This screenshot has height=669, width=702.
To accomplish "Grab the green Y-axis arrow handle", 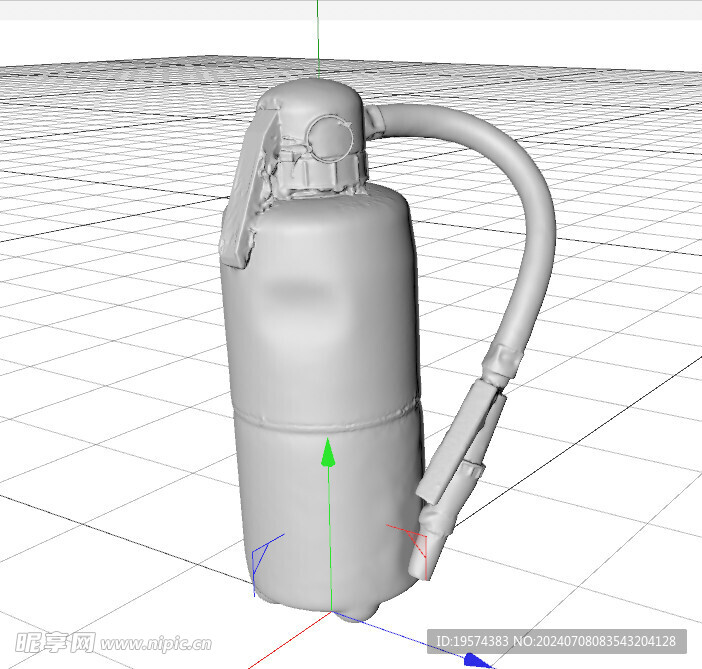I will (328, 452).
